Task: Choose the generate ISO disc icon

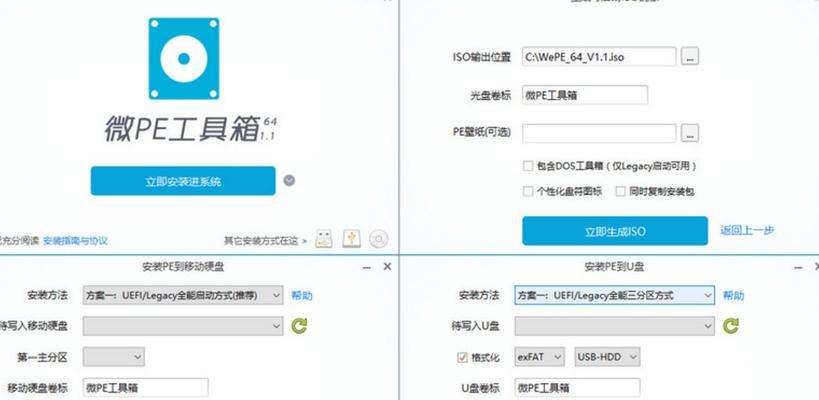Action: 379,239
